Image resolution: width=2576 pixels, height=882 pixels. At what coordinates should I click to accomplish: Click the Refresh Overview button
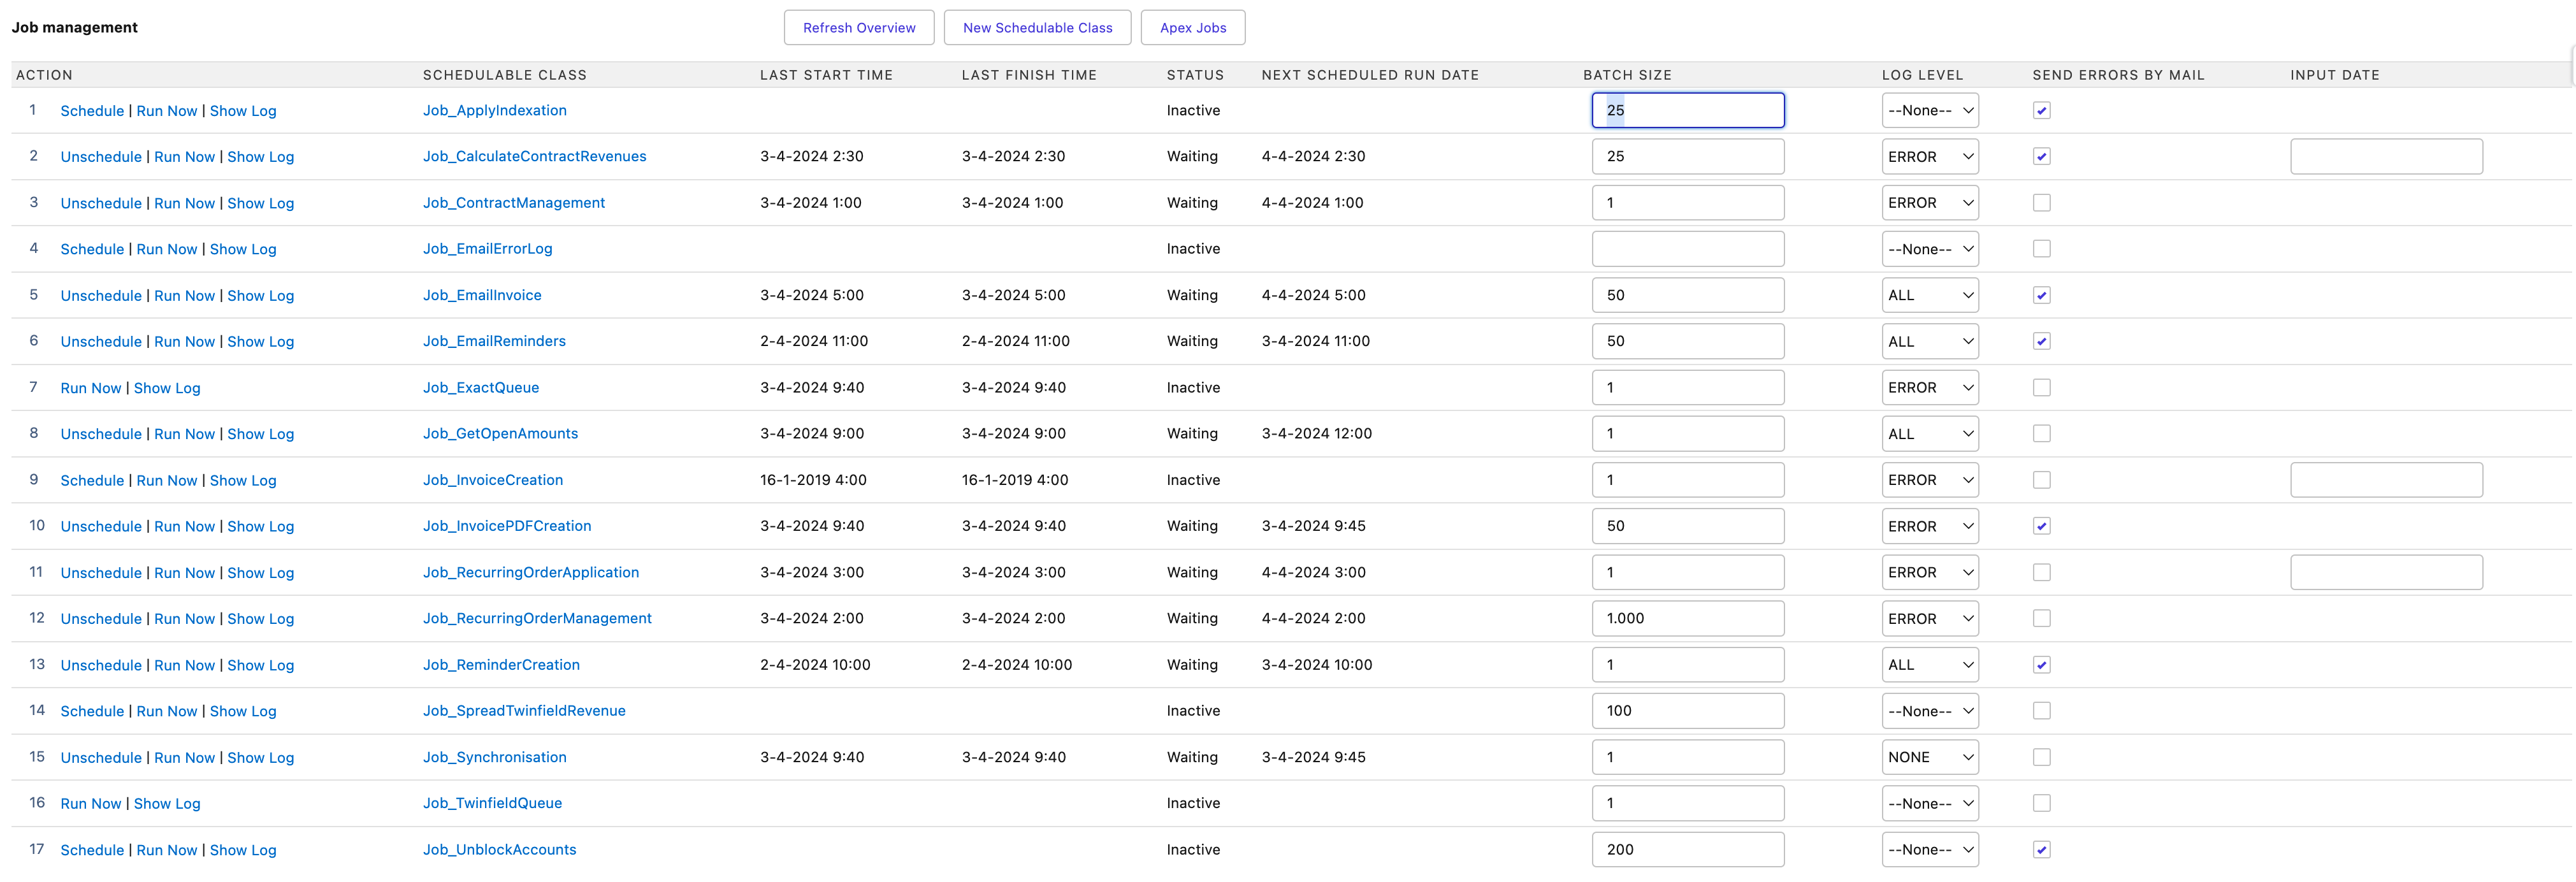[x=858, y=28]
